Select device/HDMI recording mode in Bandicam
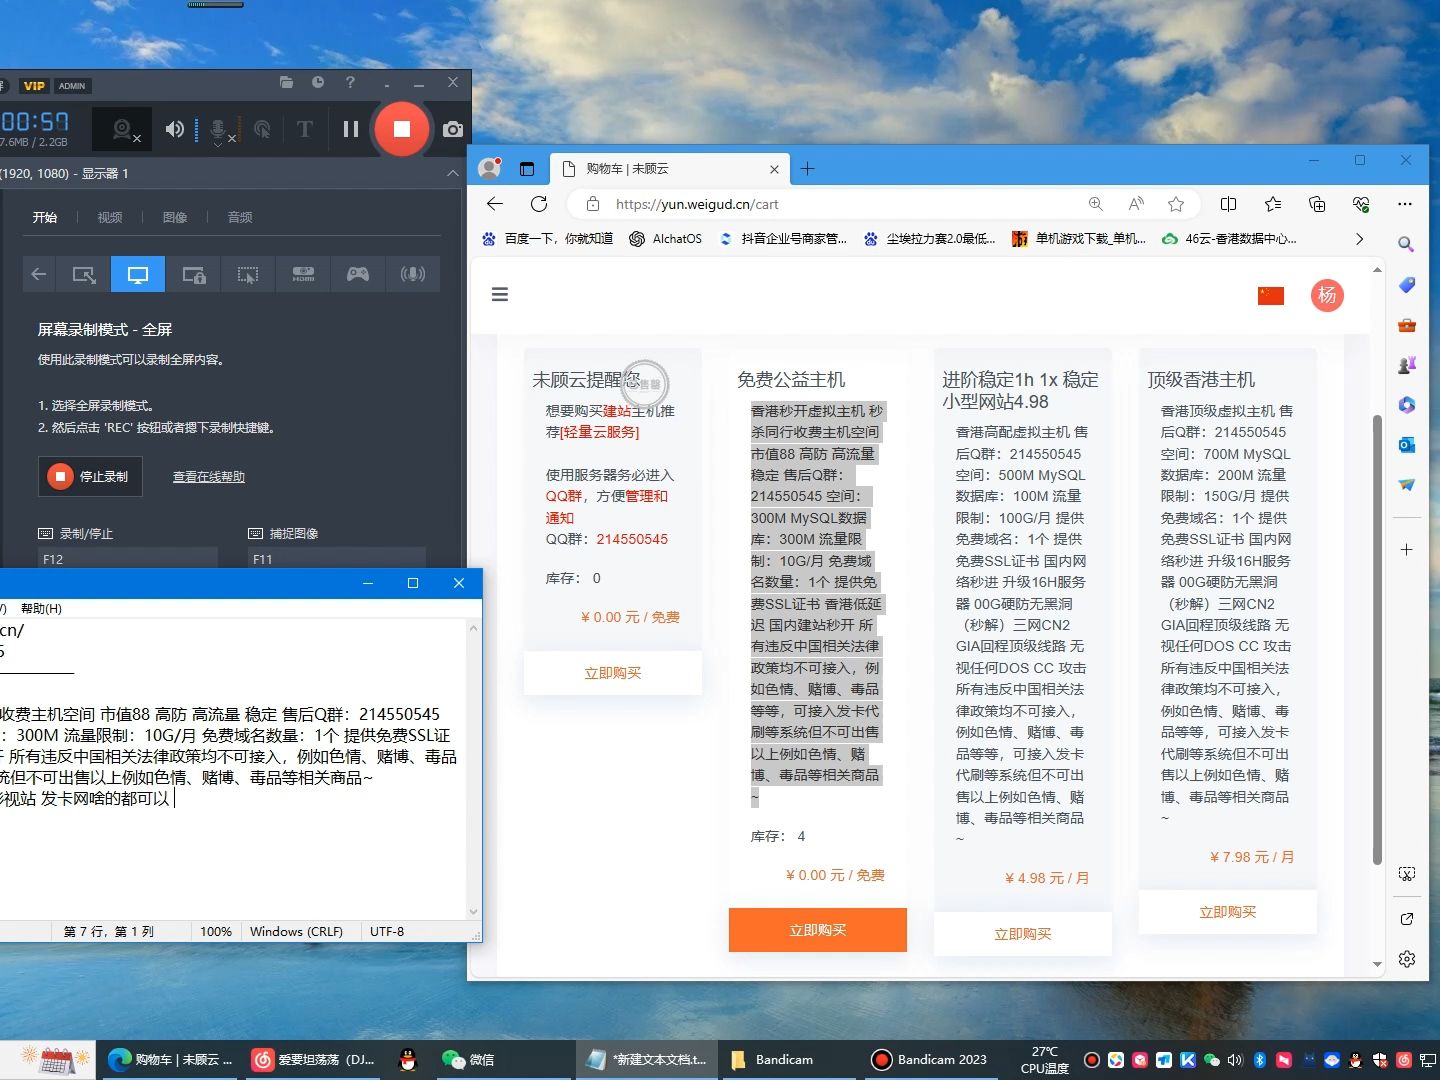This screenshot has width=1440, height=1080. click(303, 274)
